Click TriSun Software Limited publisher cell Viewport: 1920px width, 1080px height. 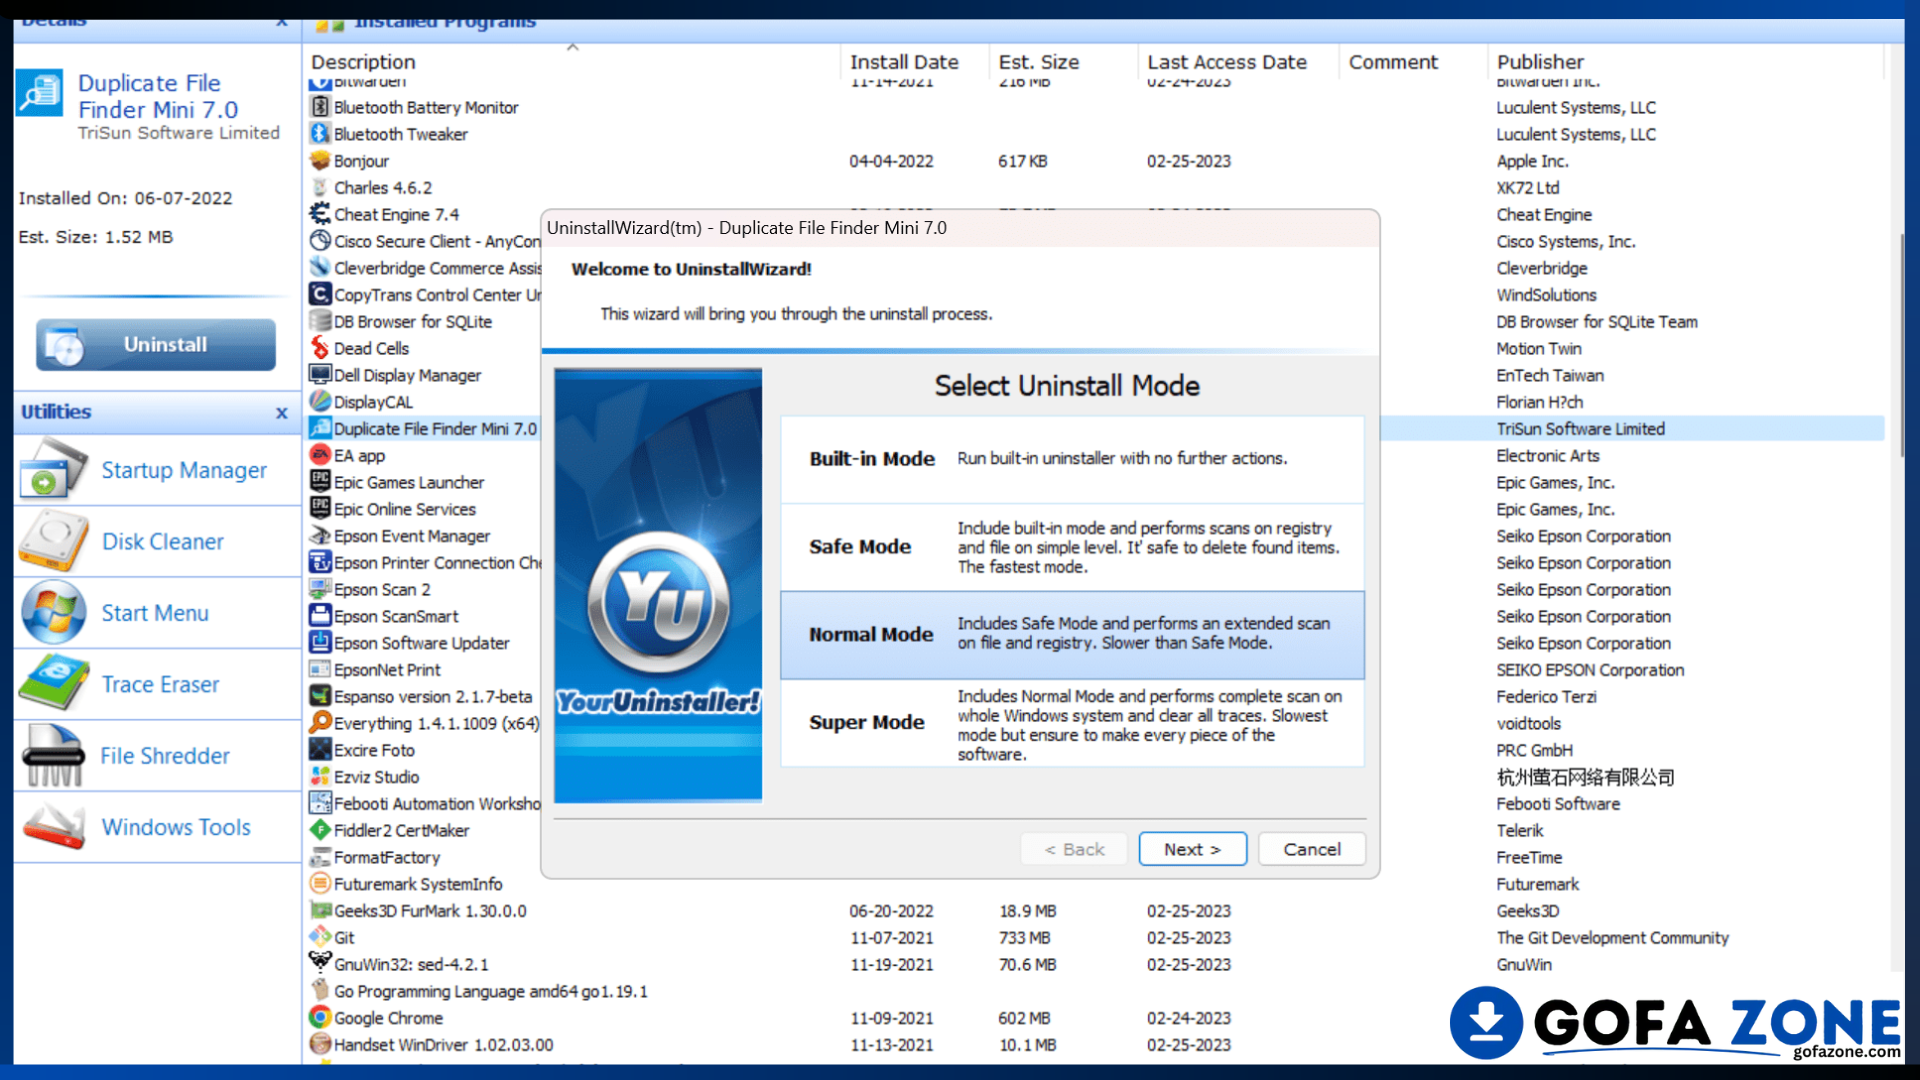point(1580,428)
